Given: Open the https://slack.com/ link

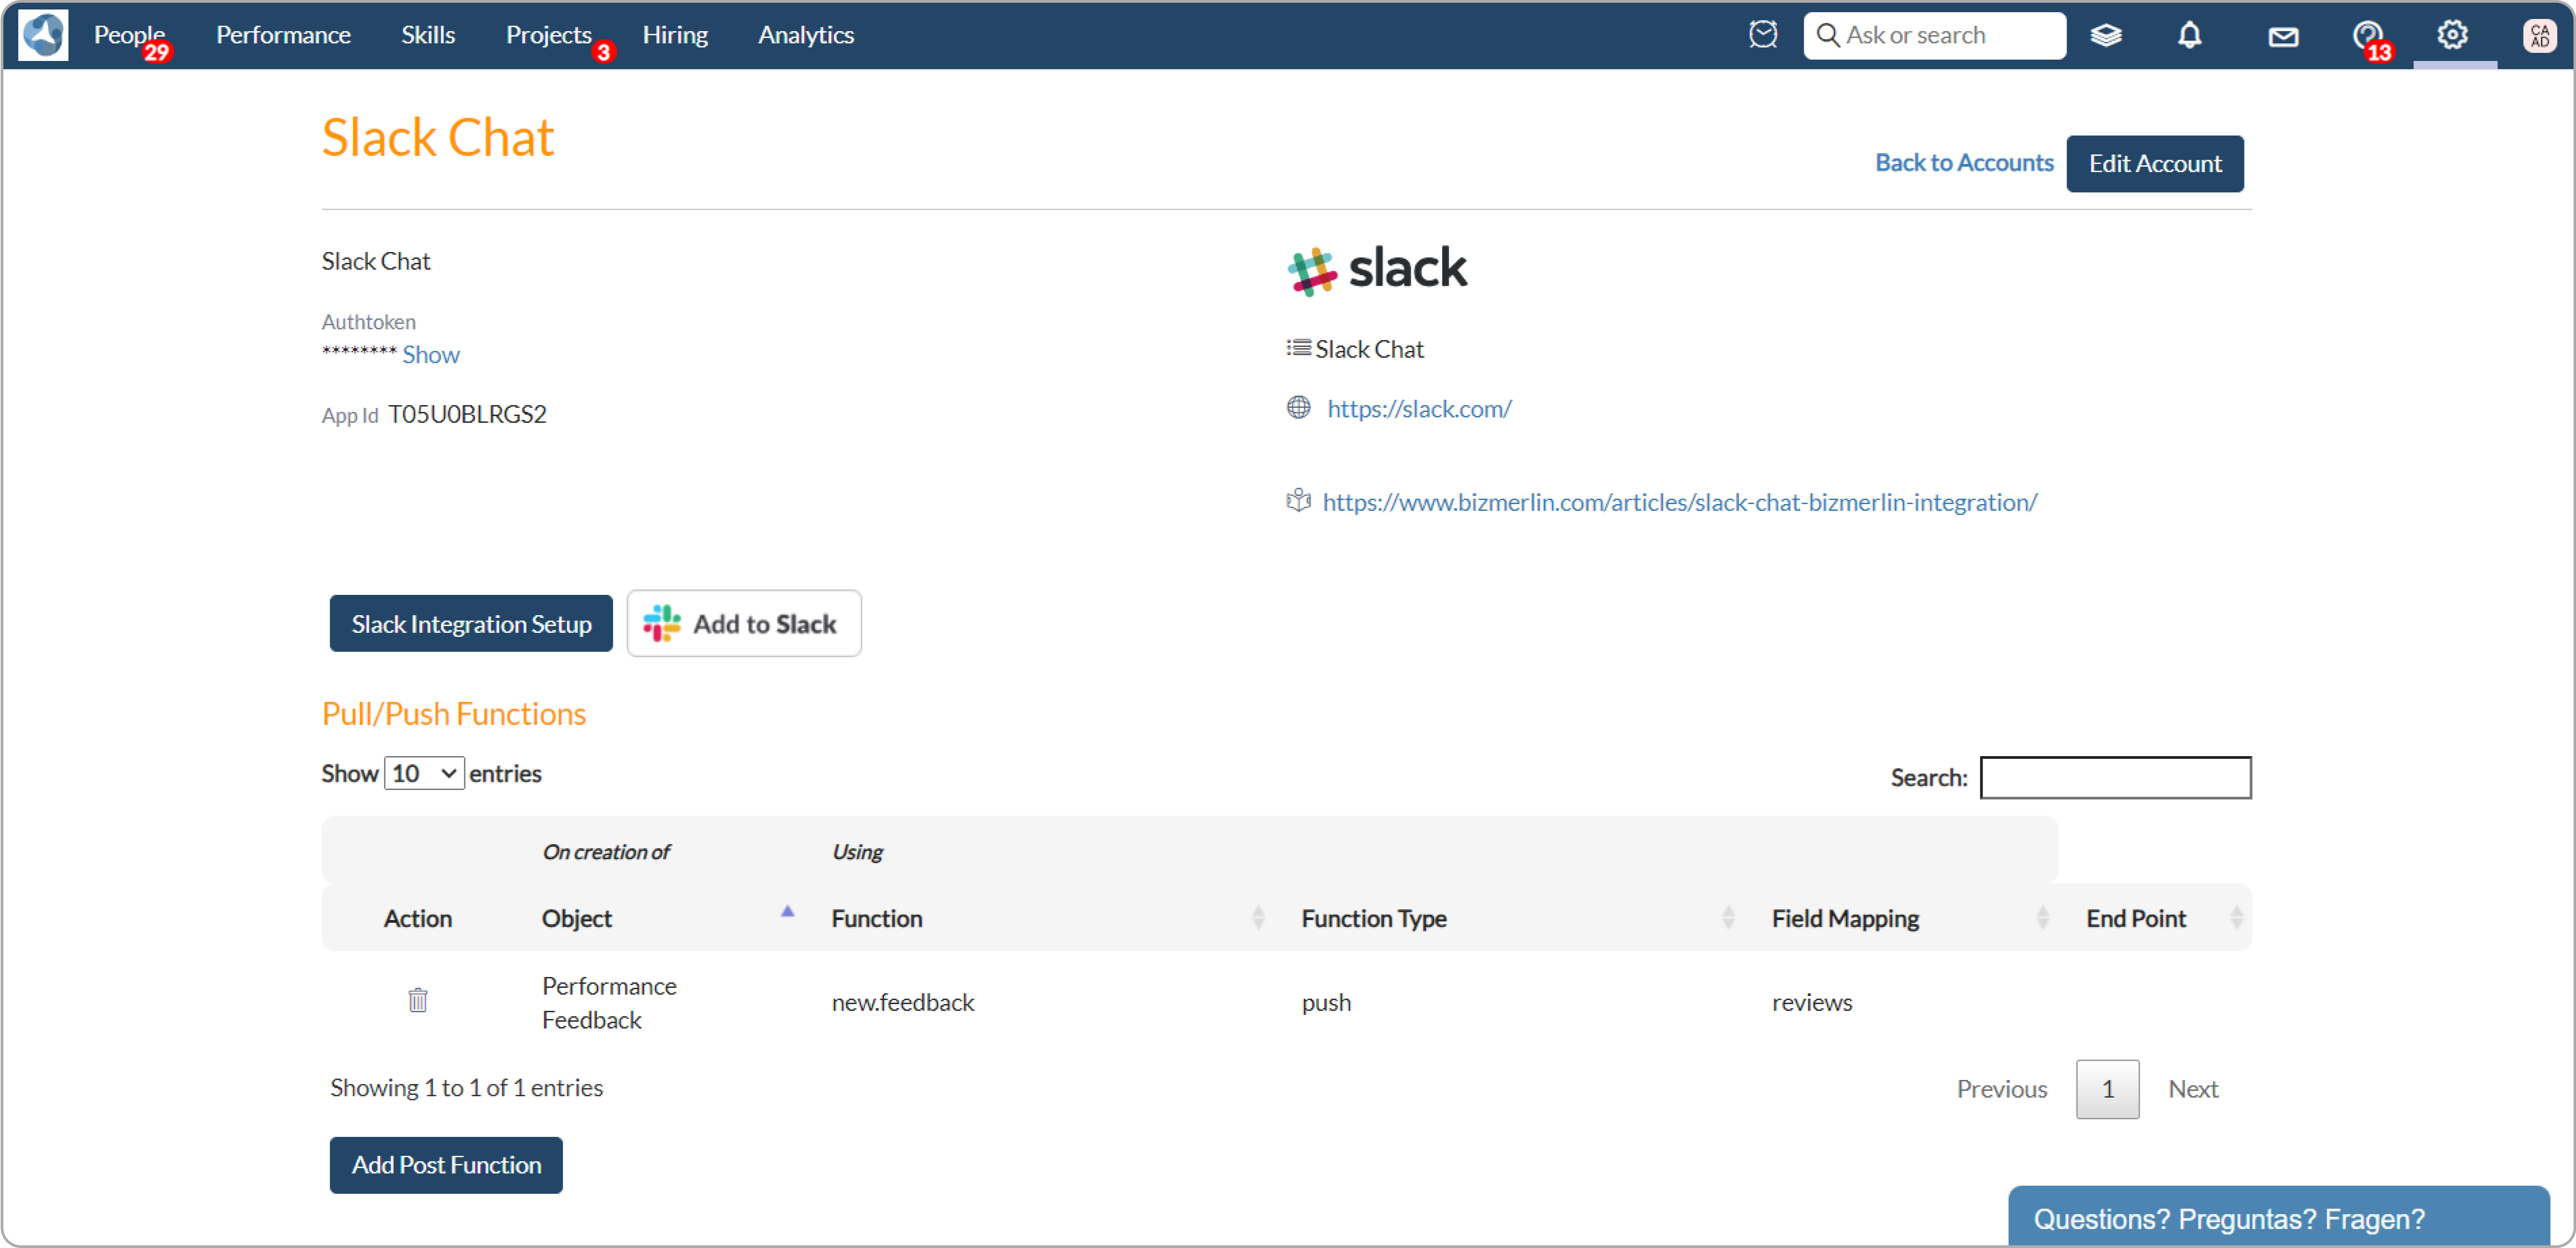Looking at the screenshot, I should point(1419,408).
